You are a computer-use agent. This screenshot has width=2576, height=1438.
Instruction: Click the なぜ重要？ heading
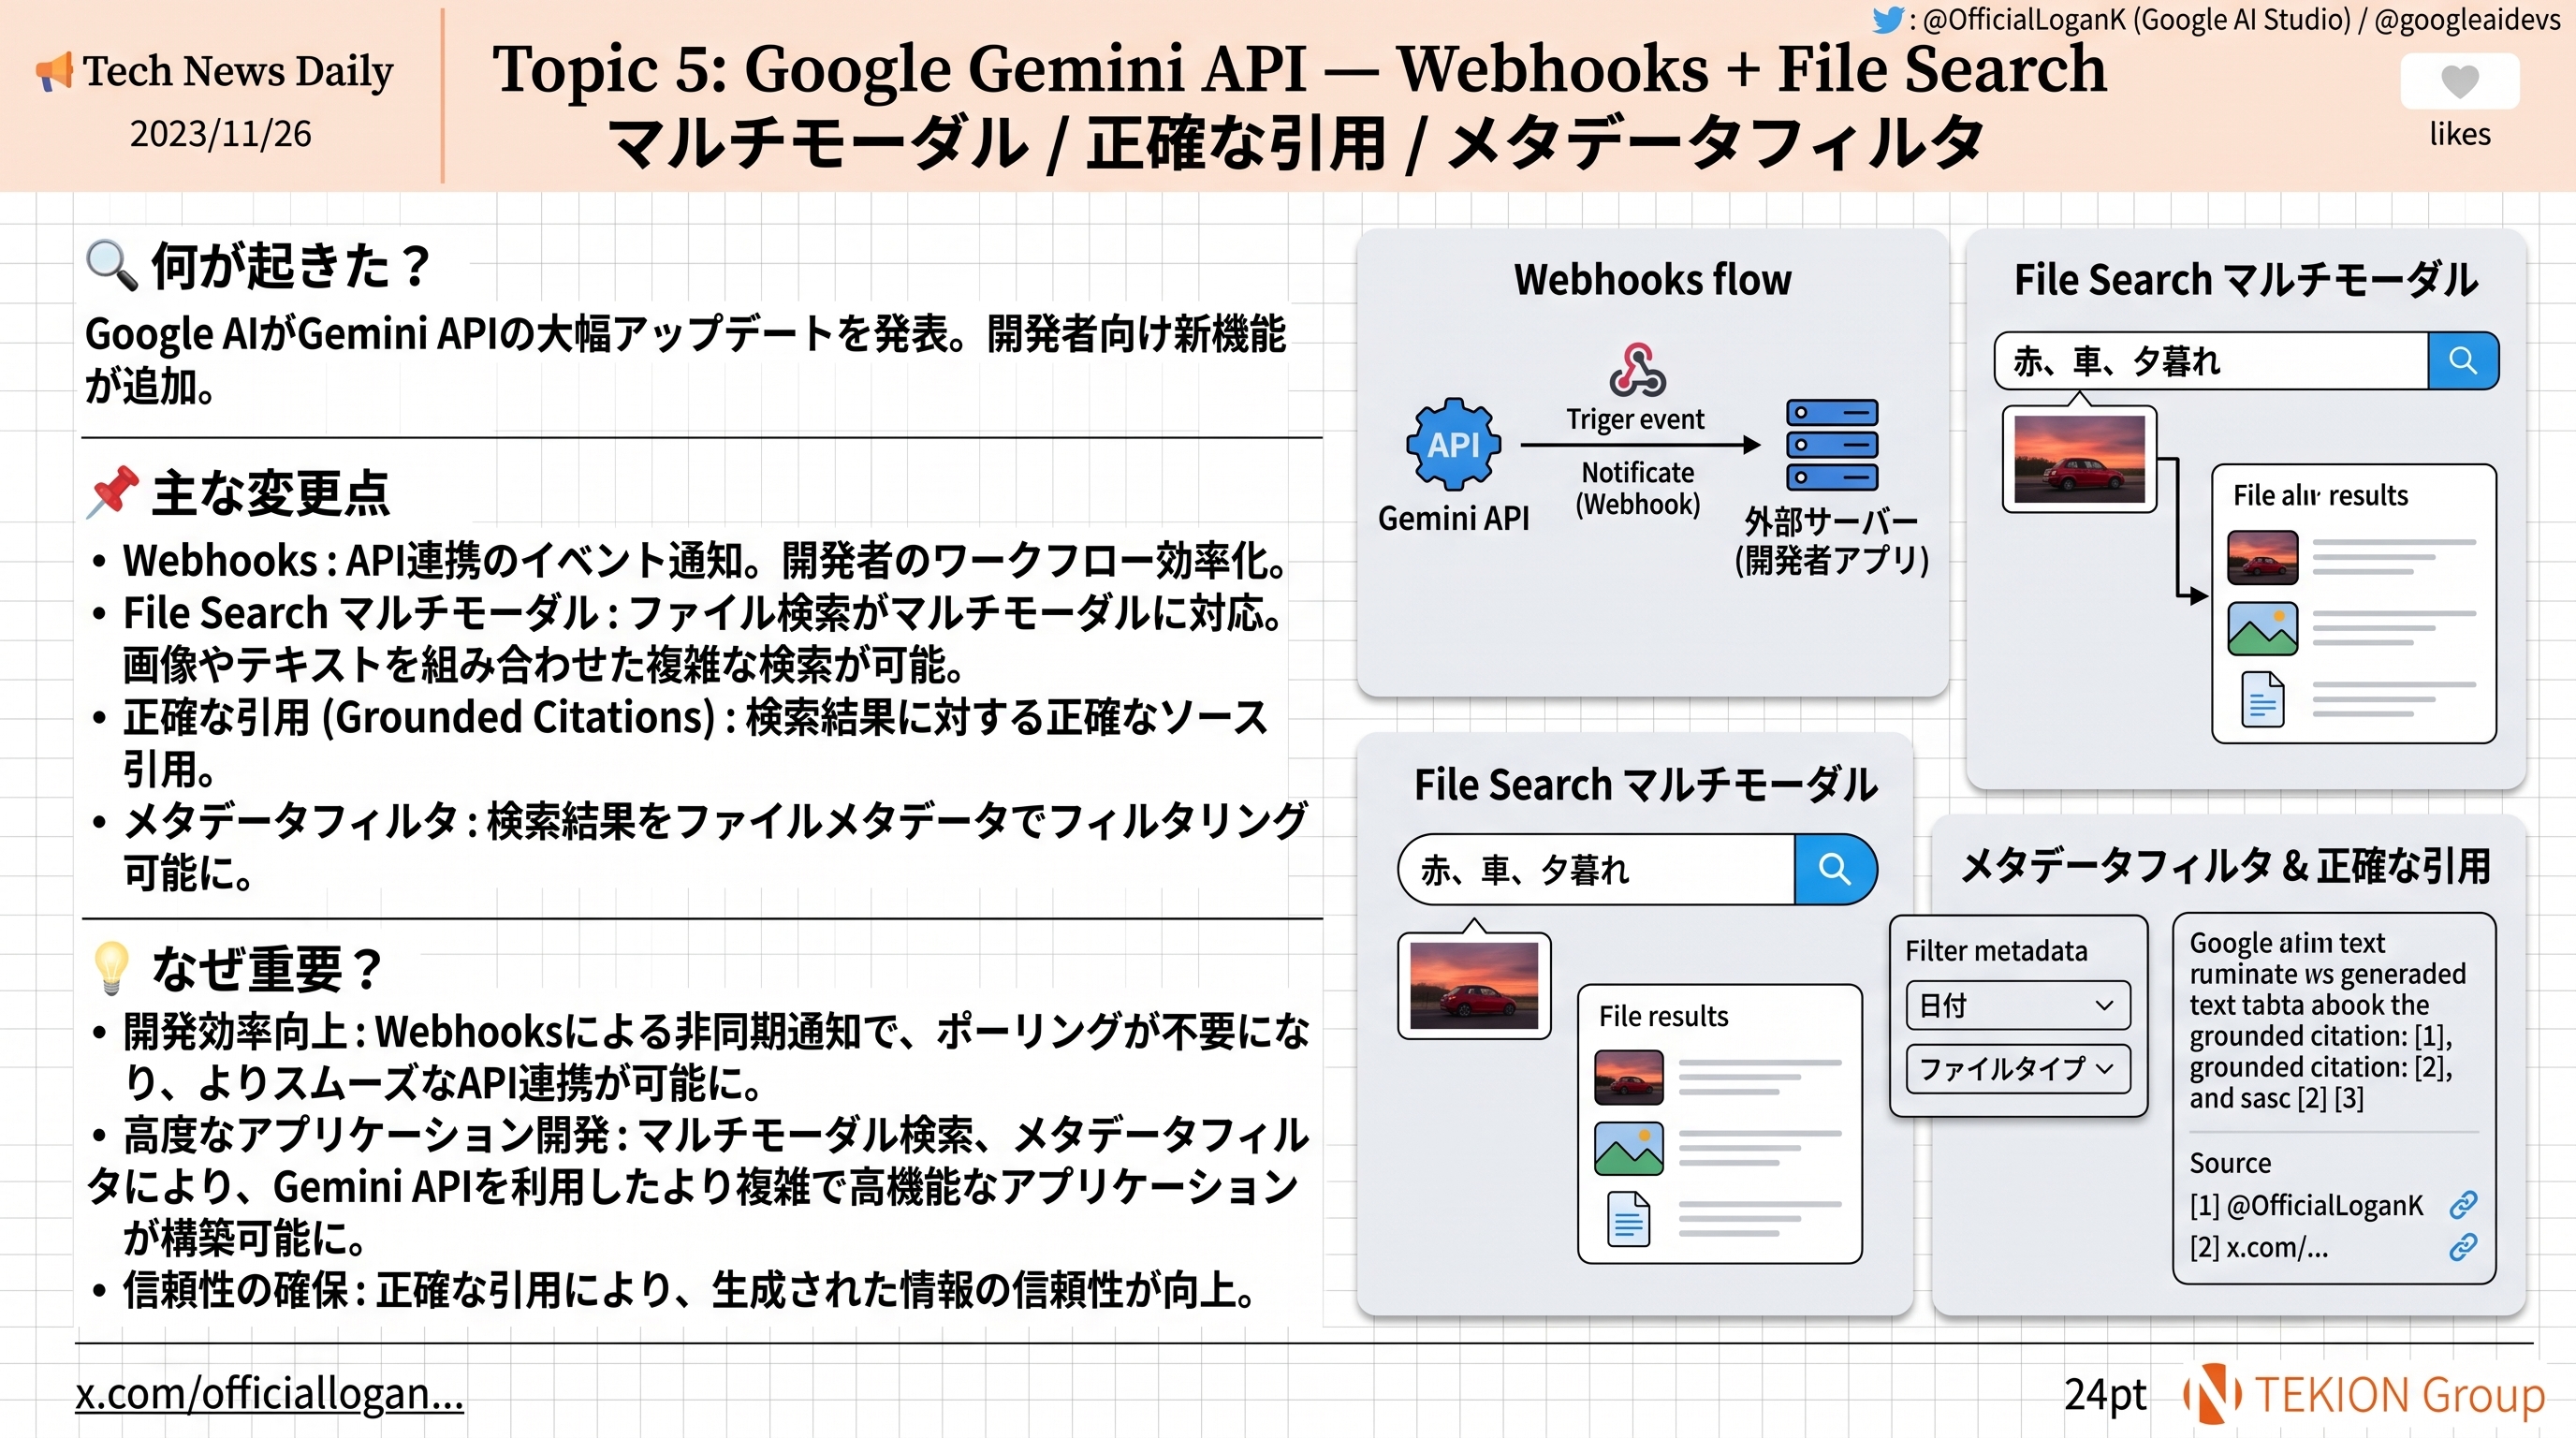[x=267, y=968]
